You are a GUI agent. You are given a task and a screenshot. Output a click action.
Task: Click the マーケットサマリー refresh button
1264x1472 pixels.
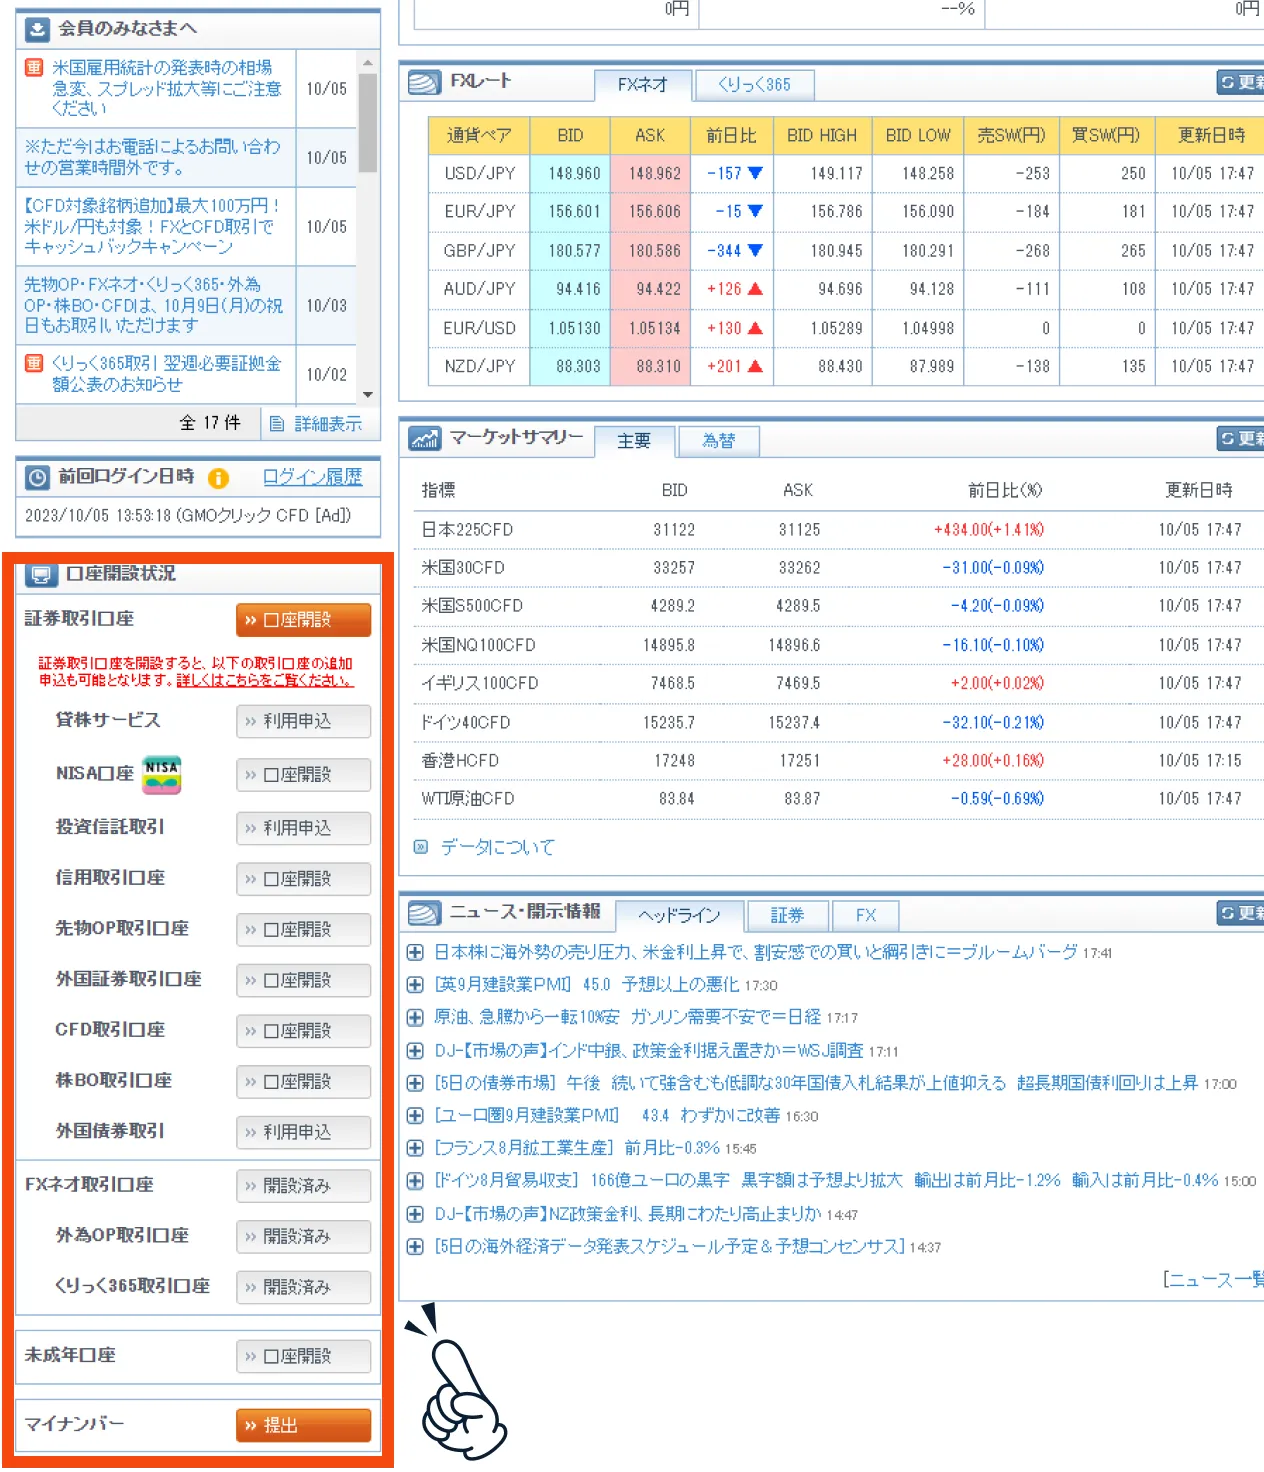[x=1241, y=438]
